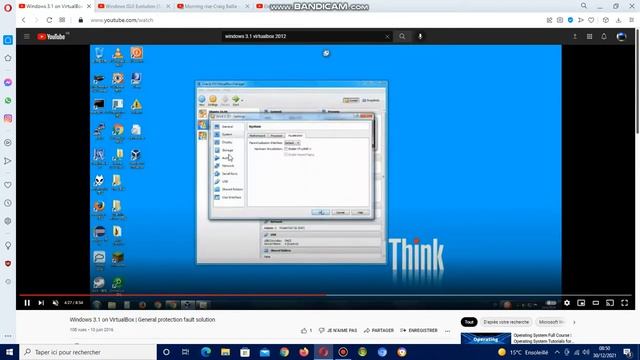Enter fullscreen video mode
The height and width of the screenshot is (360, 640).
point(624,303)
